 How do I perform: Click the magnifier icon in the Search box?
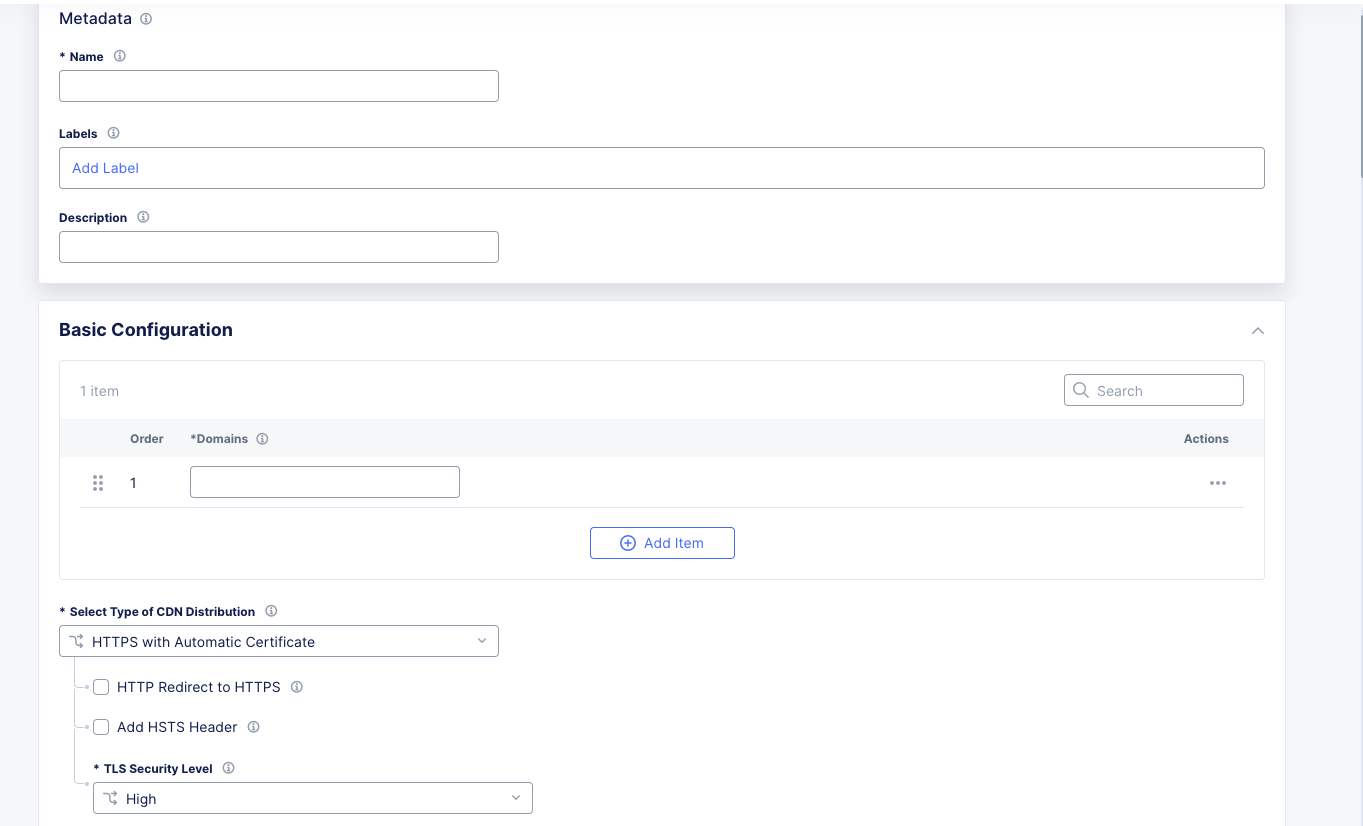(x=1081, y=390)
